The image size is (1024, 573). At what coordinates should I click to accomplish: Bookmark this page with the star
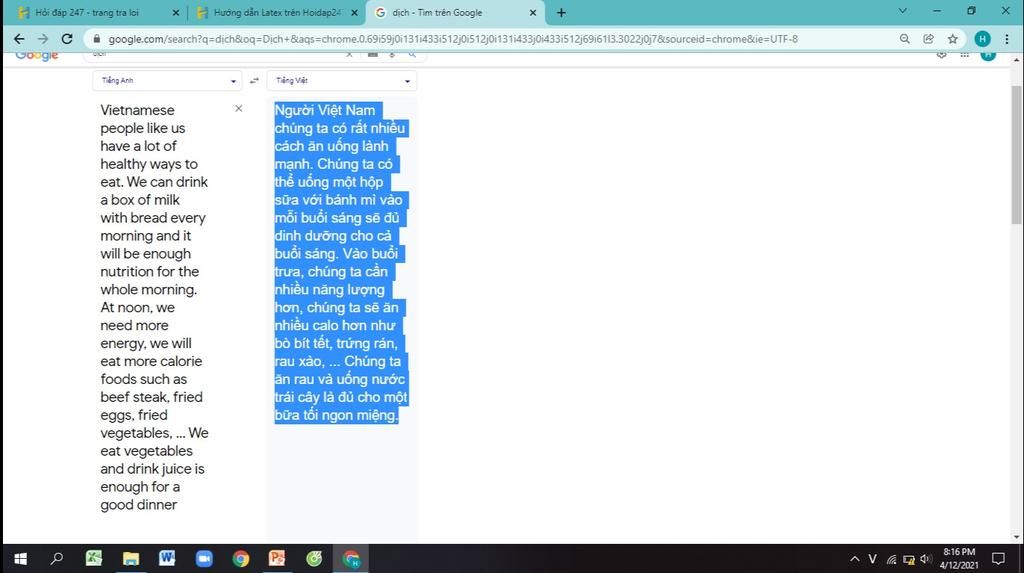(953, 39)
